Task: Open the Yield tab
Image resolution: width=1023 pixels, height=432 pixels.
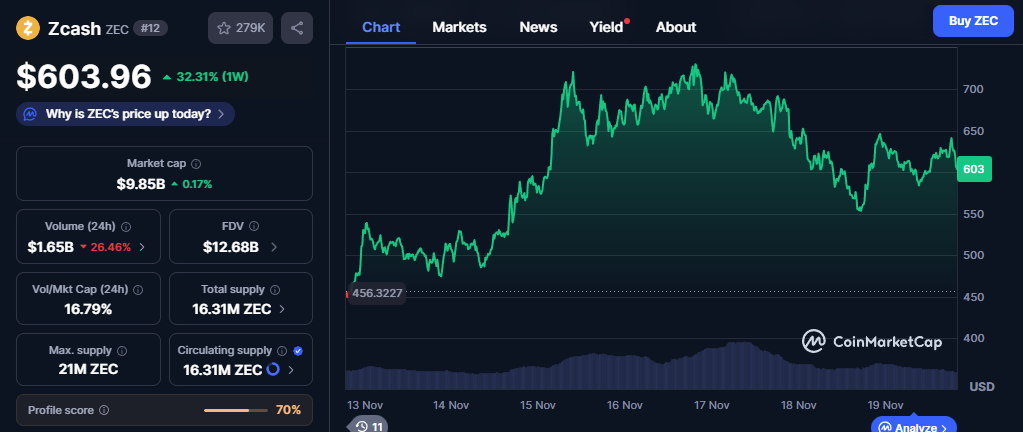Action: 607,27
